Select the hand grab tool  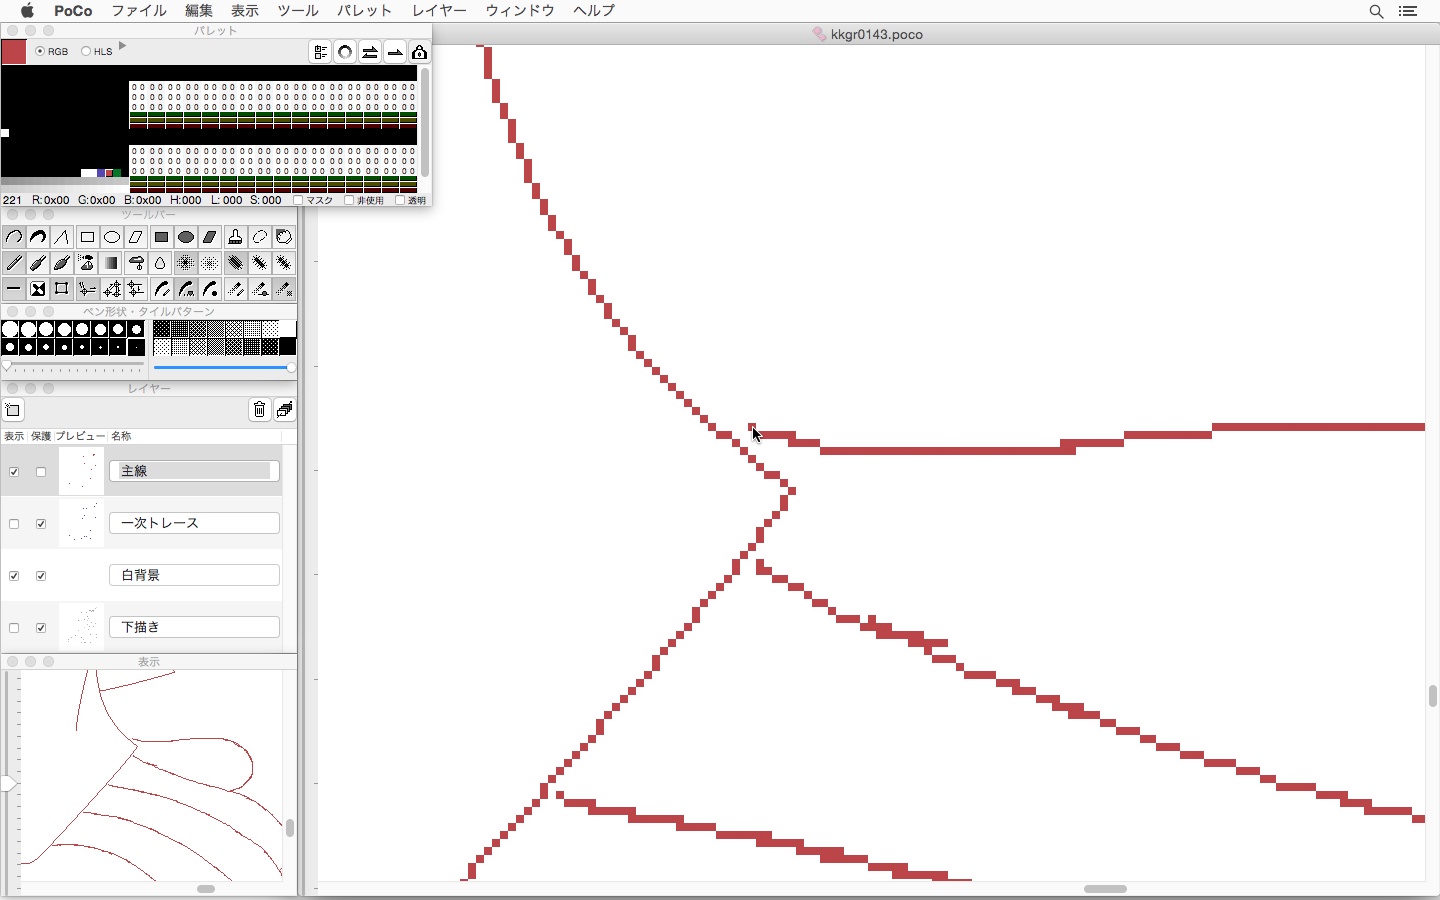(x=284, y=238)
